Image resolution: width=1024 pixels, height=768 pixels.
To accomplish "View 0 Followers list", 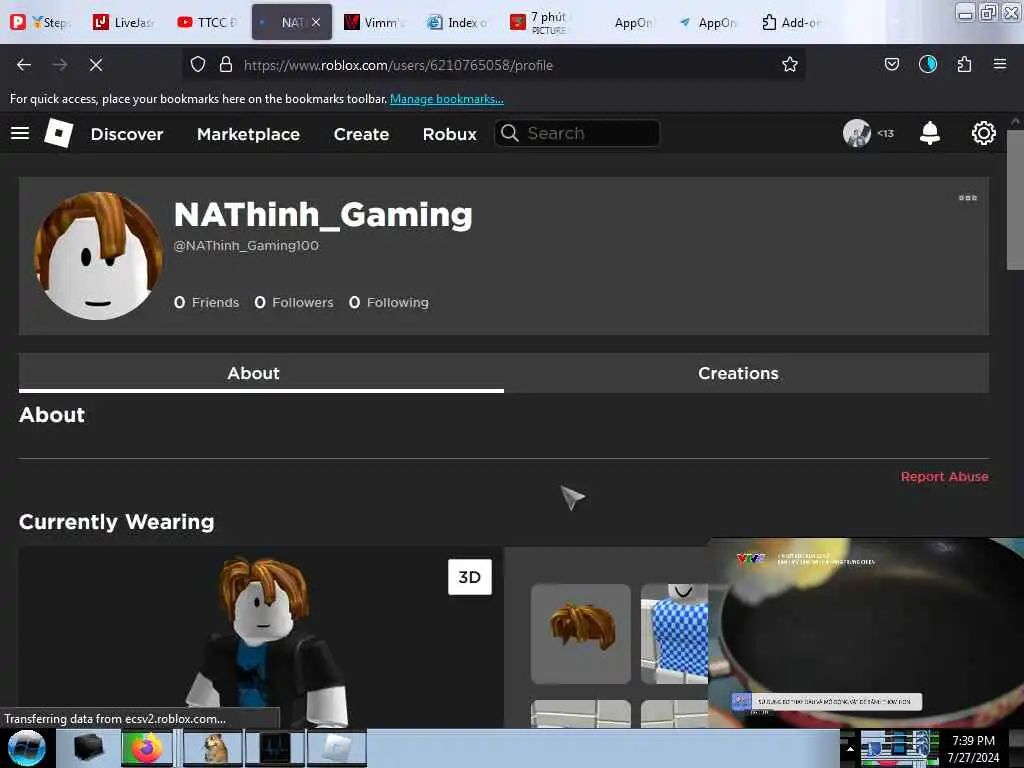I will 294,302.
